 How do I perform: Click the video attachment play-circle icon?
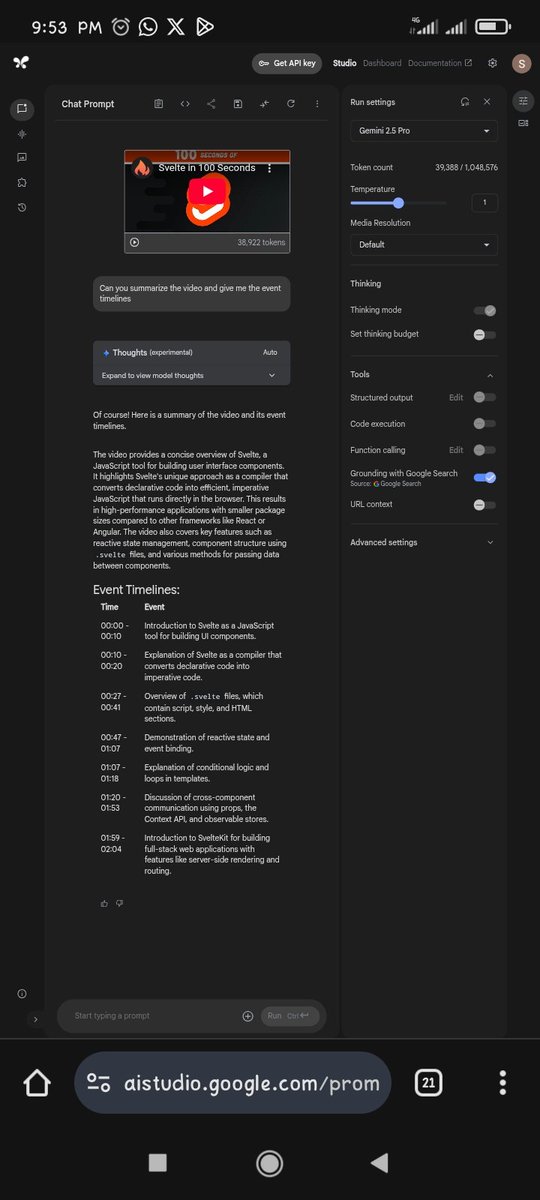135,242
